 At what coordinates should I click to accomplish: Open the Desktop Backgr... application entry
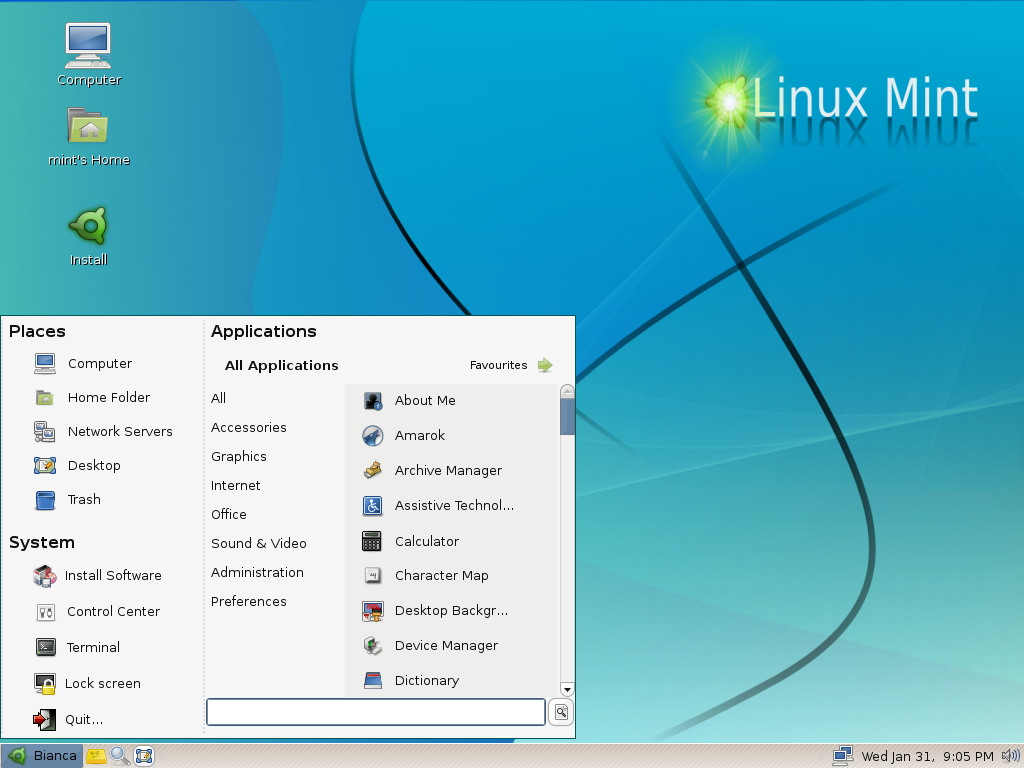(x=435, y=611)
